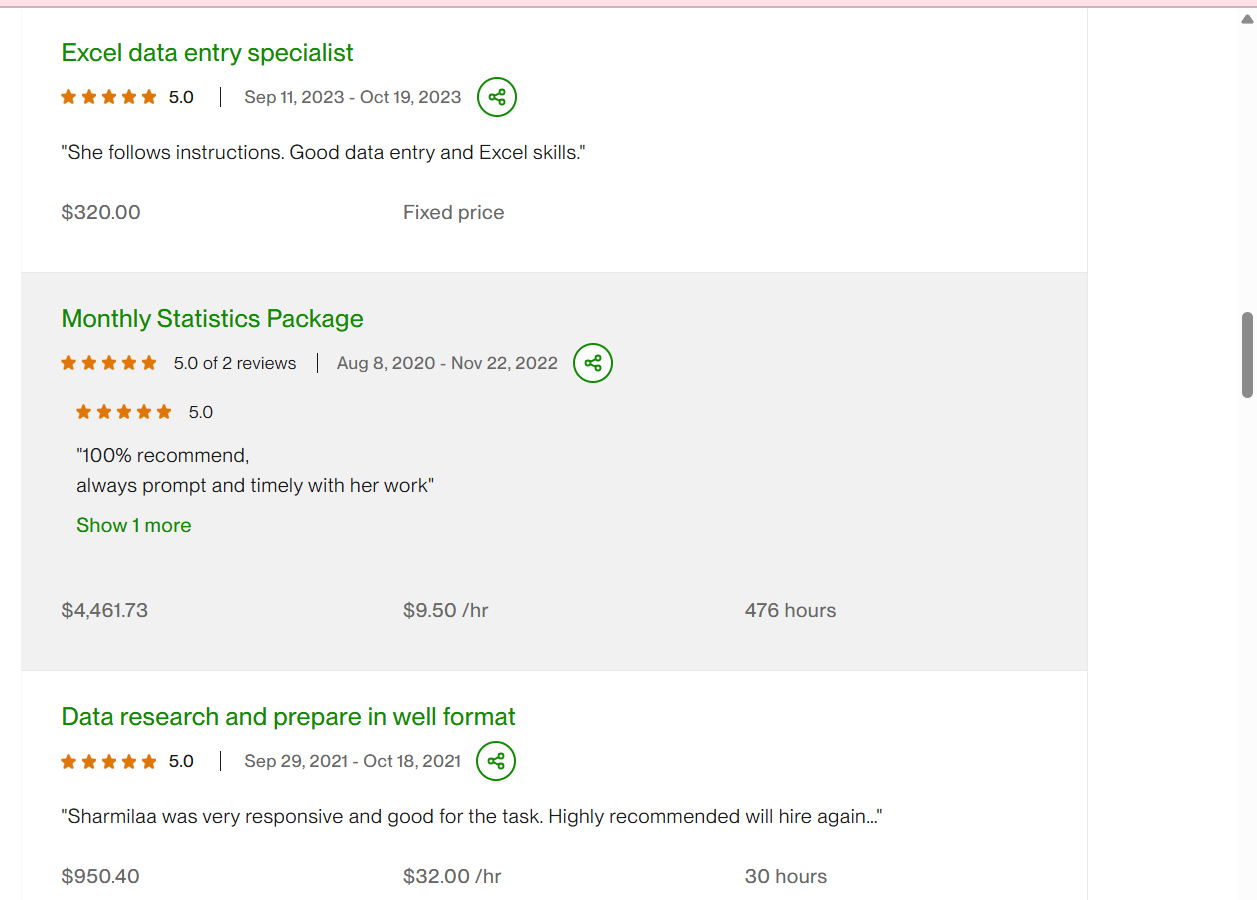
Task: Share the Excel data entry specialist job
Action: [x=497, y=97]
